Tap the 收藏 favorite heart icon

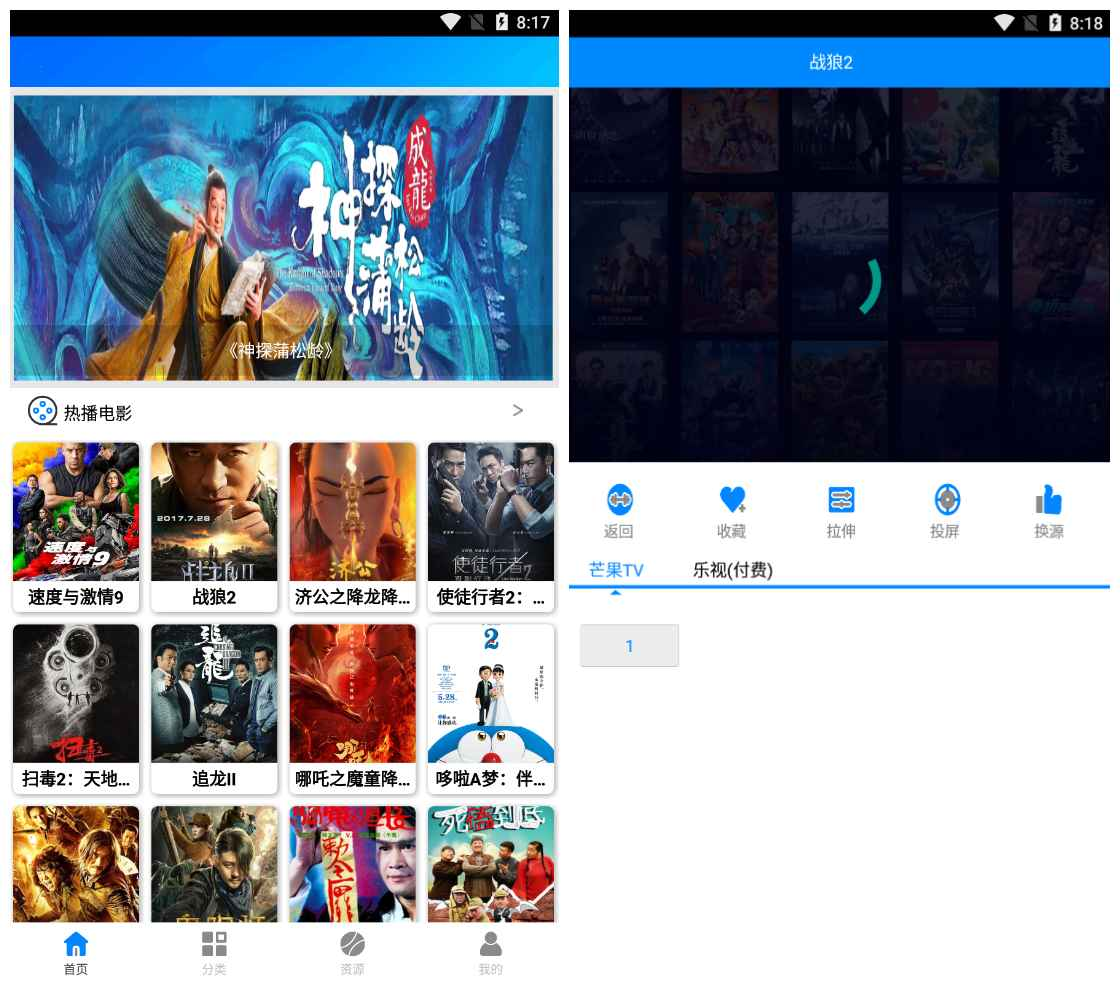click(731, 499)
